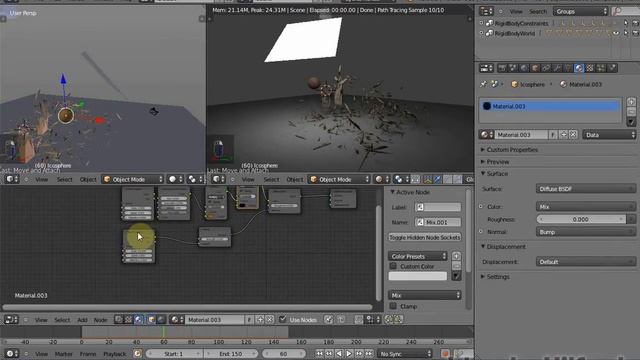
Task: Open the Playback menu in timeline
Action: (115, 353)
